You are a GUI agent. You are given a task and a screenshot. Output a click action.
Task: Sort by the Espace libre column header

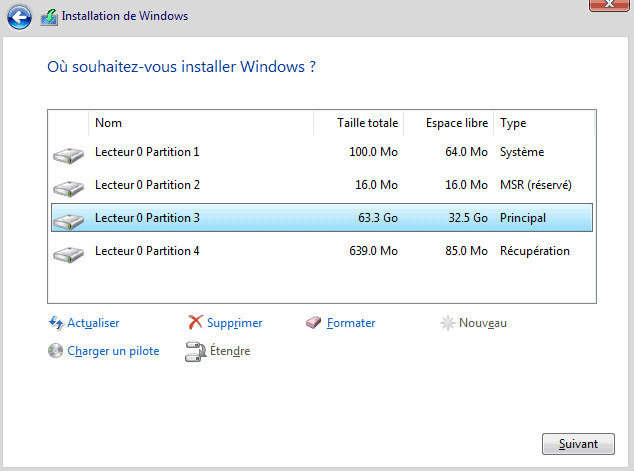pos(448,123)
